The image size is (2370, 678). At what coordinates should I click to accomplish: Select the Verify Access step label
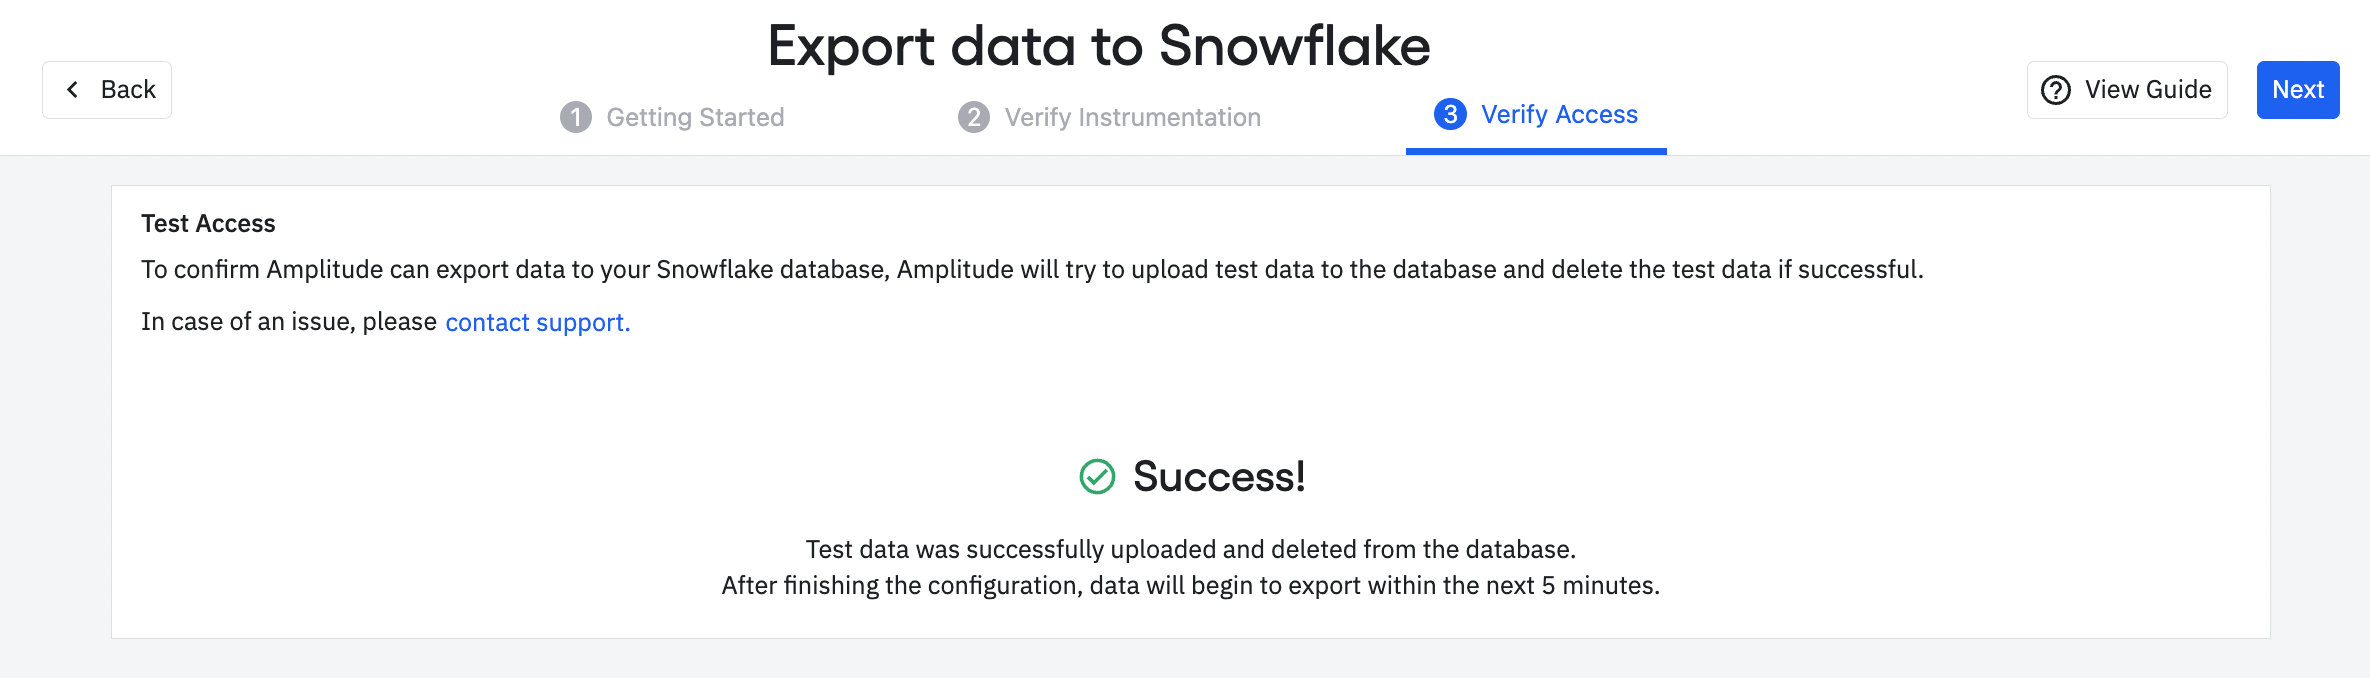pyautogui.click(x=1559, y=114)
